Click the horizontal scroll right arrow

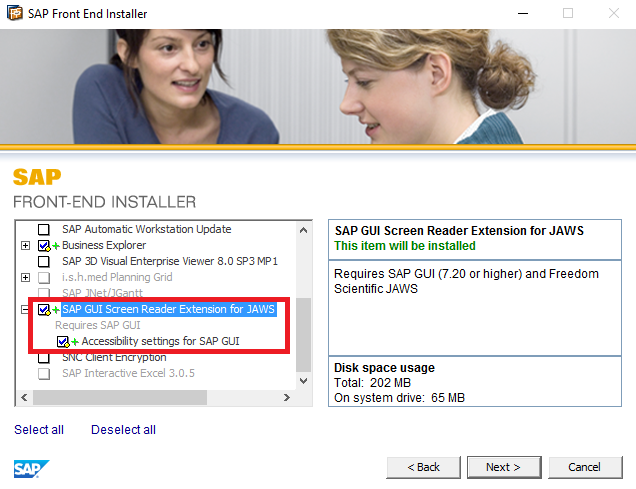[x=287, y=398]
